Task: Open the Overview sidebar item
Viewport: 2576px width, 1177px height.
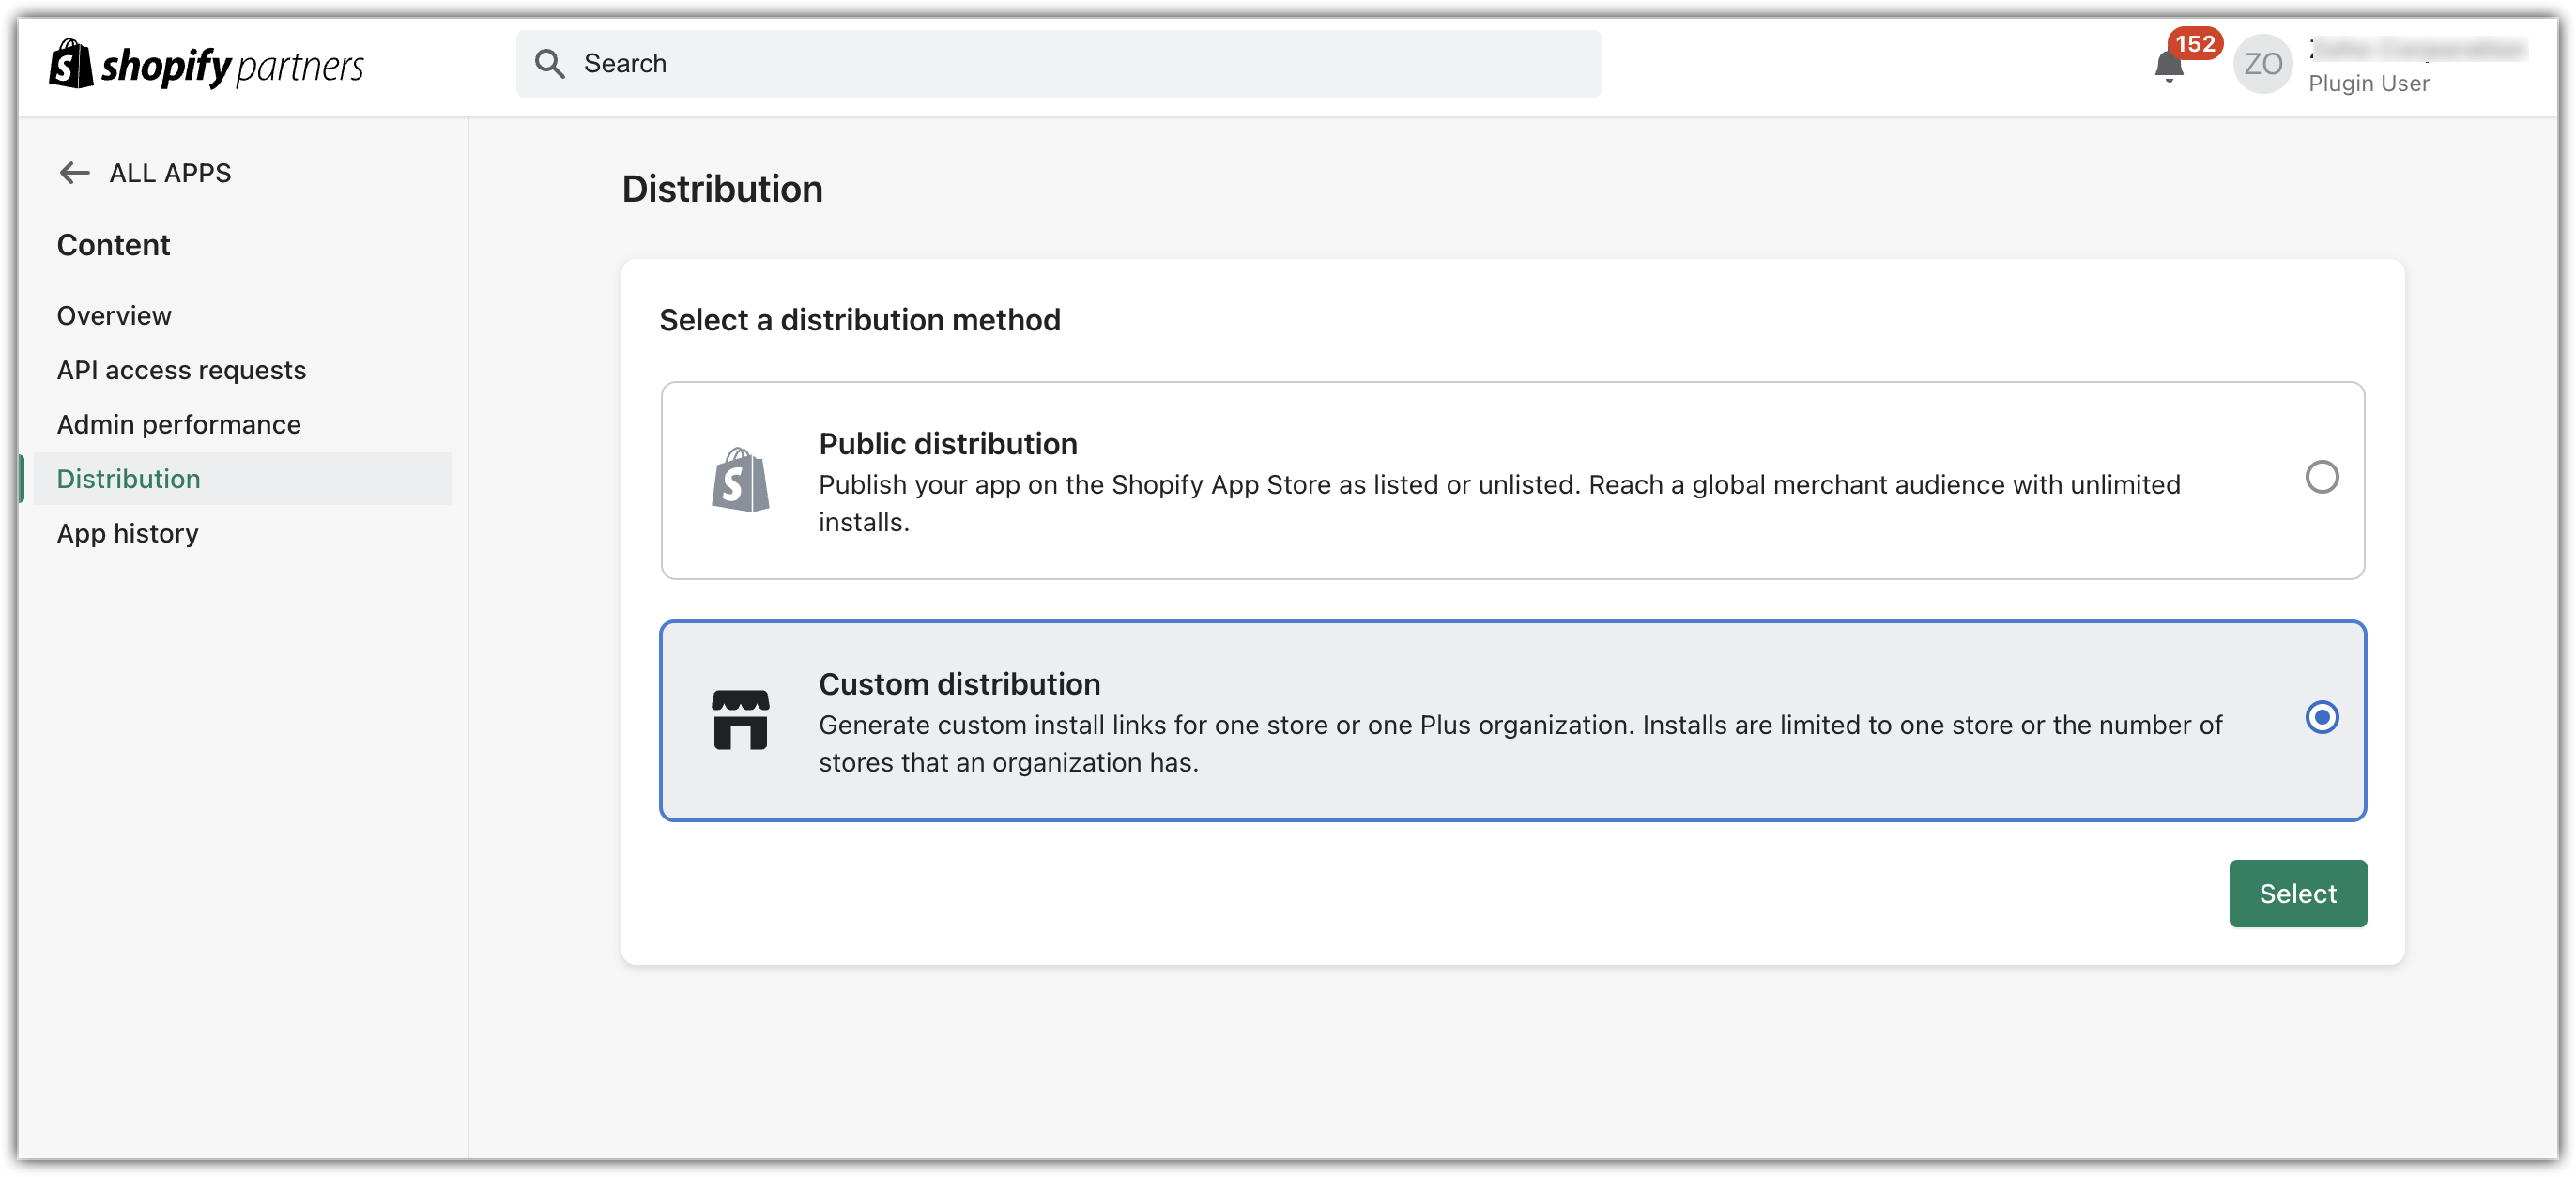Action: click(x=114, y=316)
